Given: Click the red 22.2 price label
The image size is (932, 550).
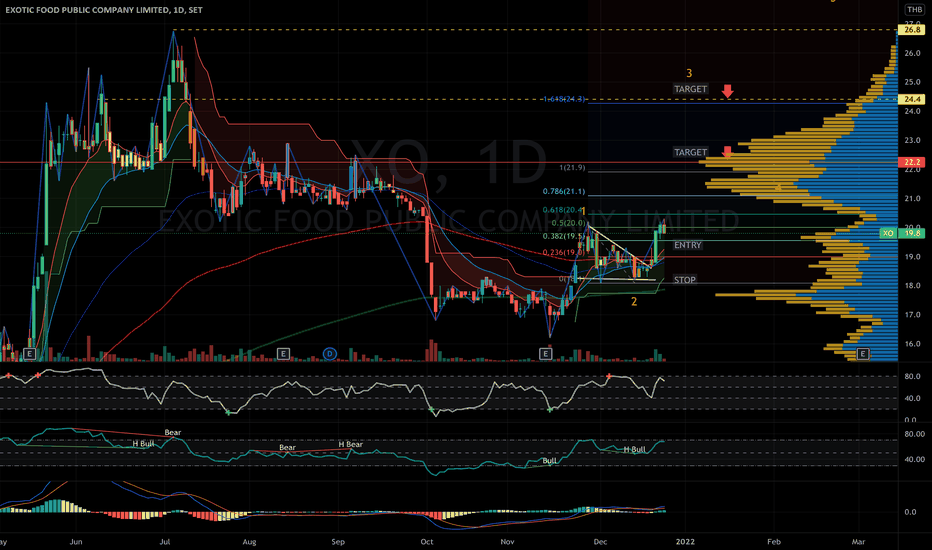Looking at the screenshot, I should pos(912,162).
